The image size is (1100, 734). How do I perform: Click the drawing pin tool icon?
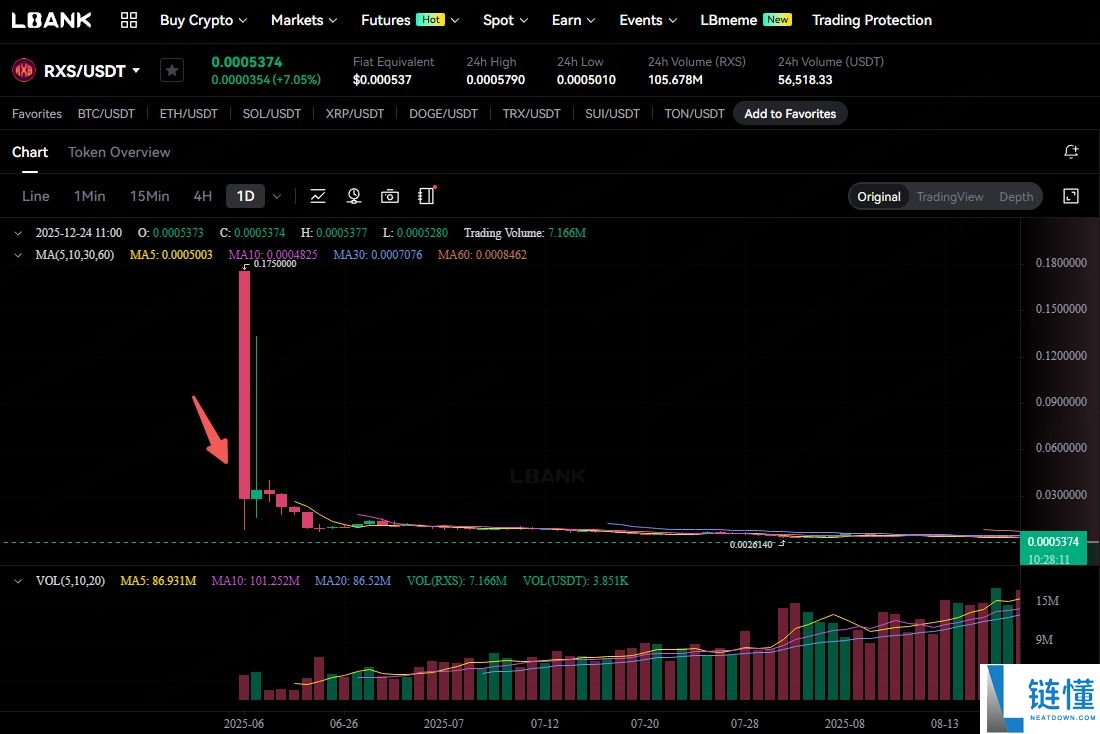coord(354,196)
